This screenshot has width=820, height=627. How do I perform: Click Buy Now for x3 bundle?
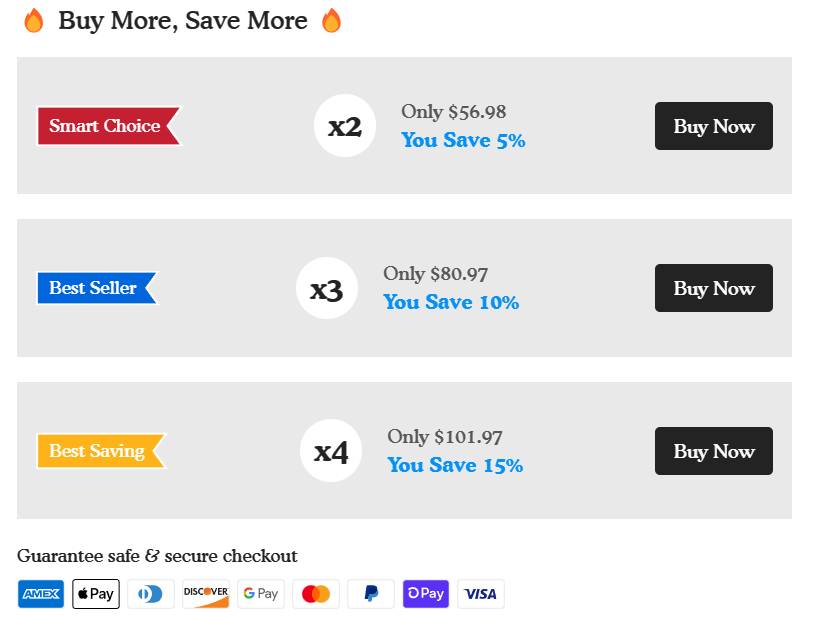713,288
